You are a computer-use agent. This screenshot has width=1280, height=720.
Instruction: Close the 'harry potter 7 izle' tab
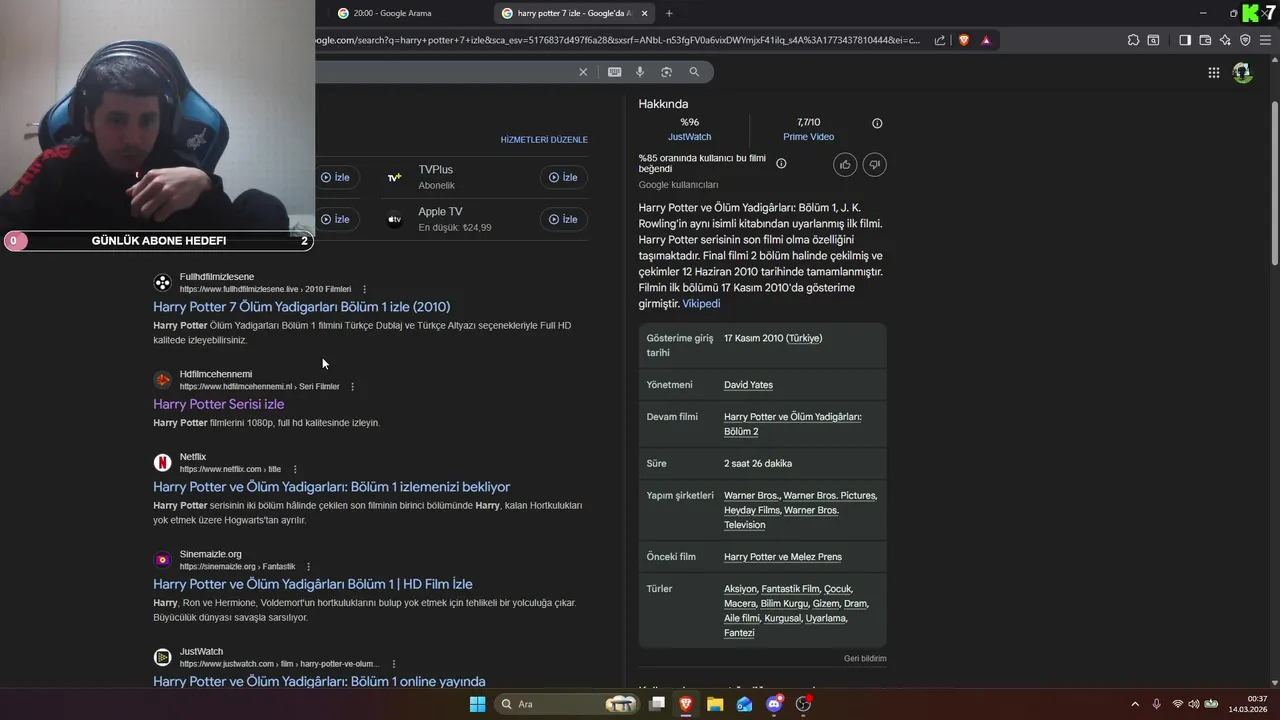[x=645, y=13]
